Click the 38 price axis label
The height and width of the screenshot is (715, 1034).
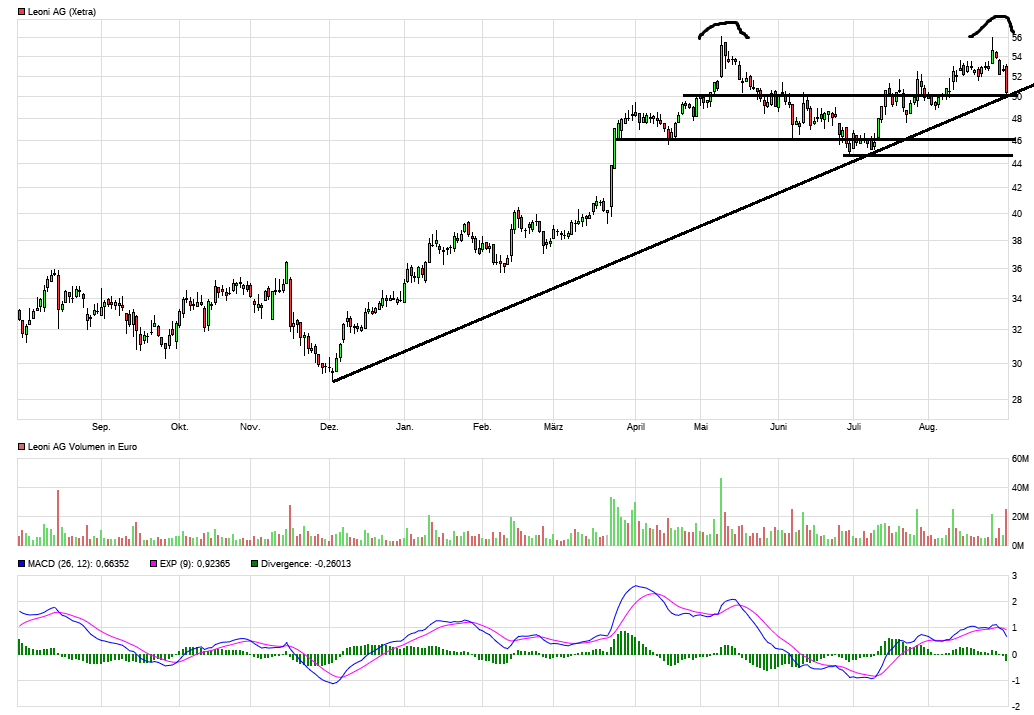(1017, 241)
